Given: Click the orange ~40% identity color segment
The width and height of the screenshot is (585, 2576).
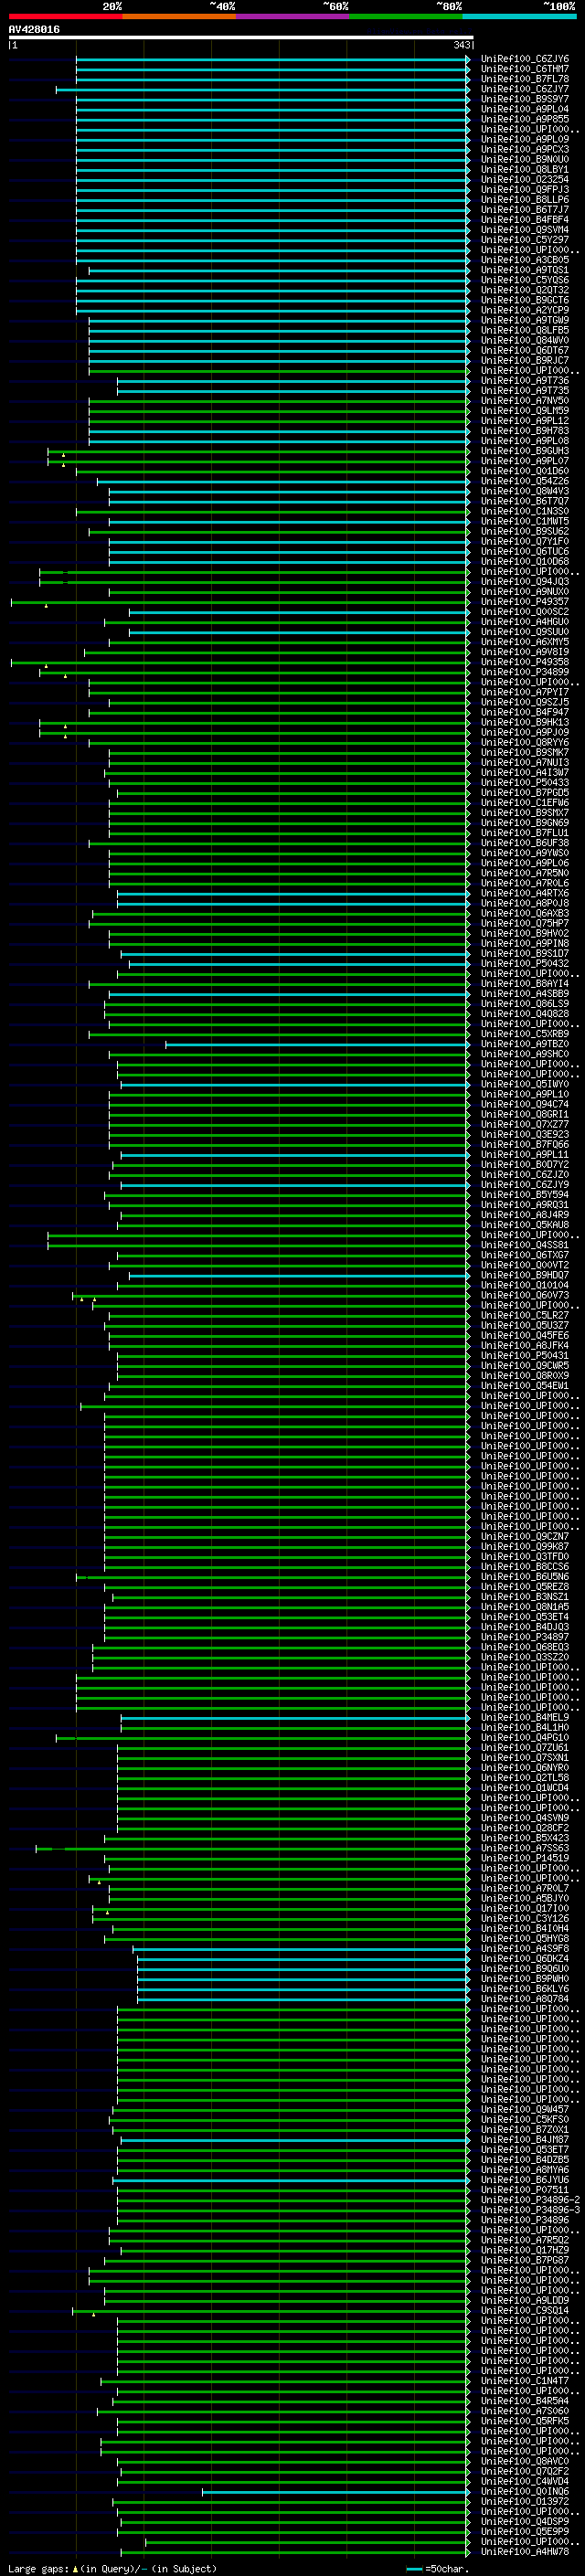Looking at the screenshot, I should (179, 16).
